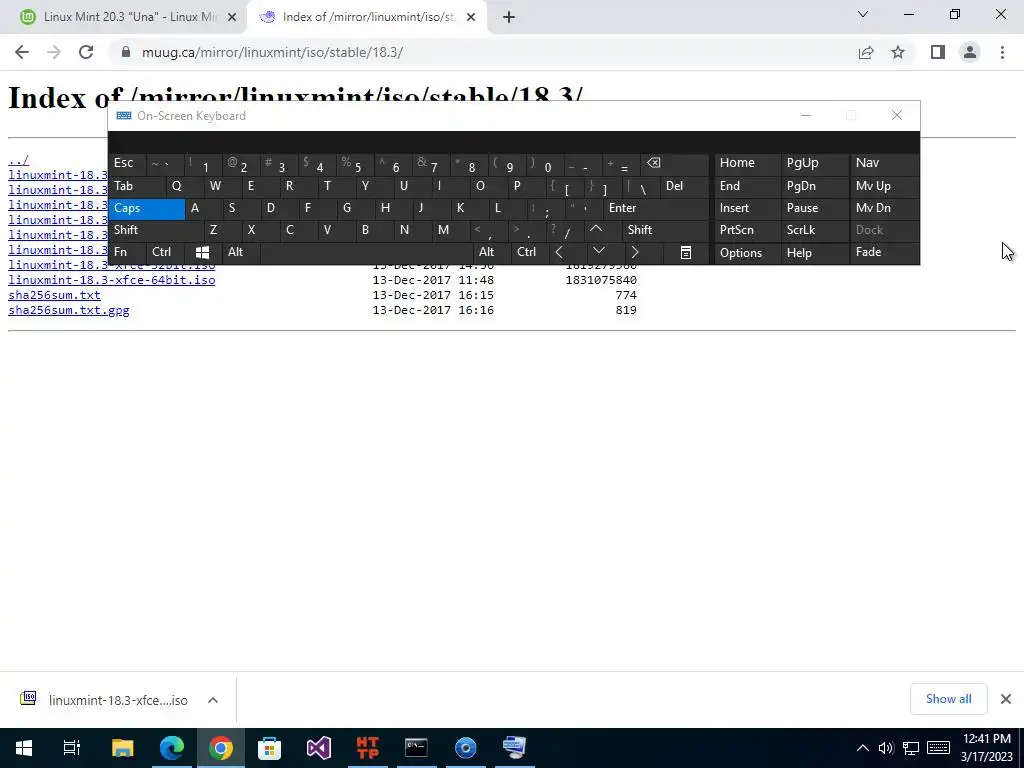This screenshot has height=768, width=1024.
Task: Open the Chrome three-dot menu
Action: coord(1002,52)
